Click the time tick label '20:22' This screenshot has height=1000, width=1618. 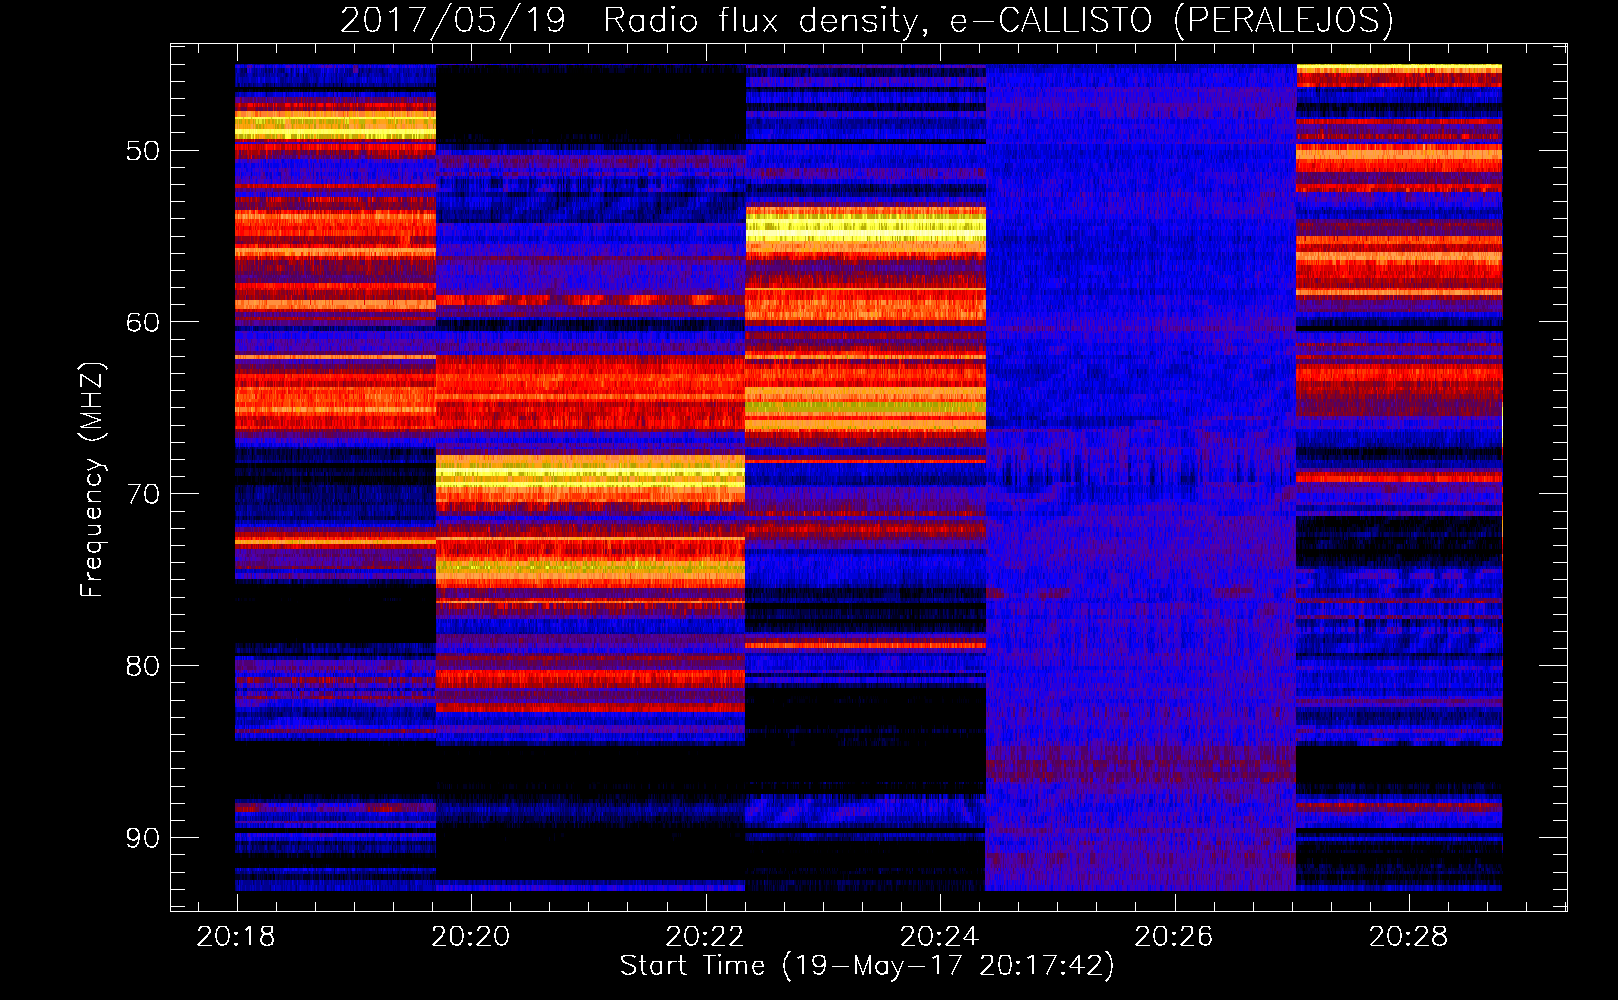point(705,937)
